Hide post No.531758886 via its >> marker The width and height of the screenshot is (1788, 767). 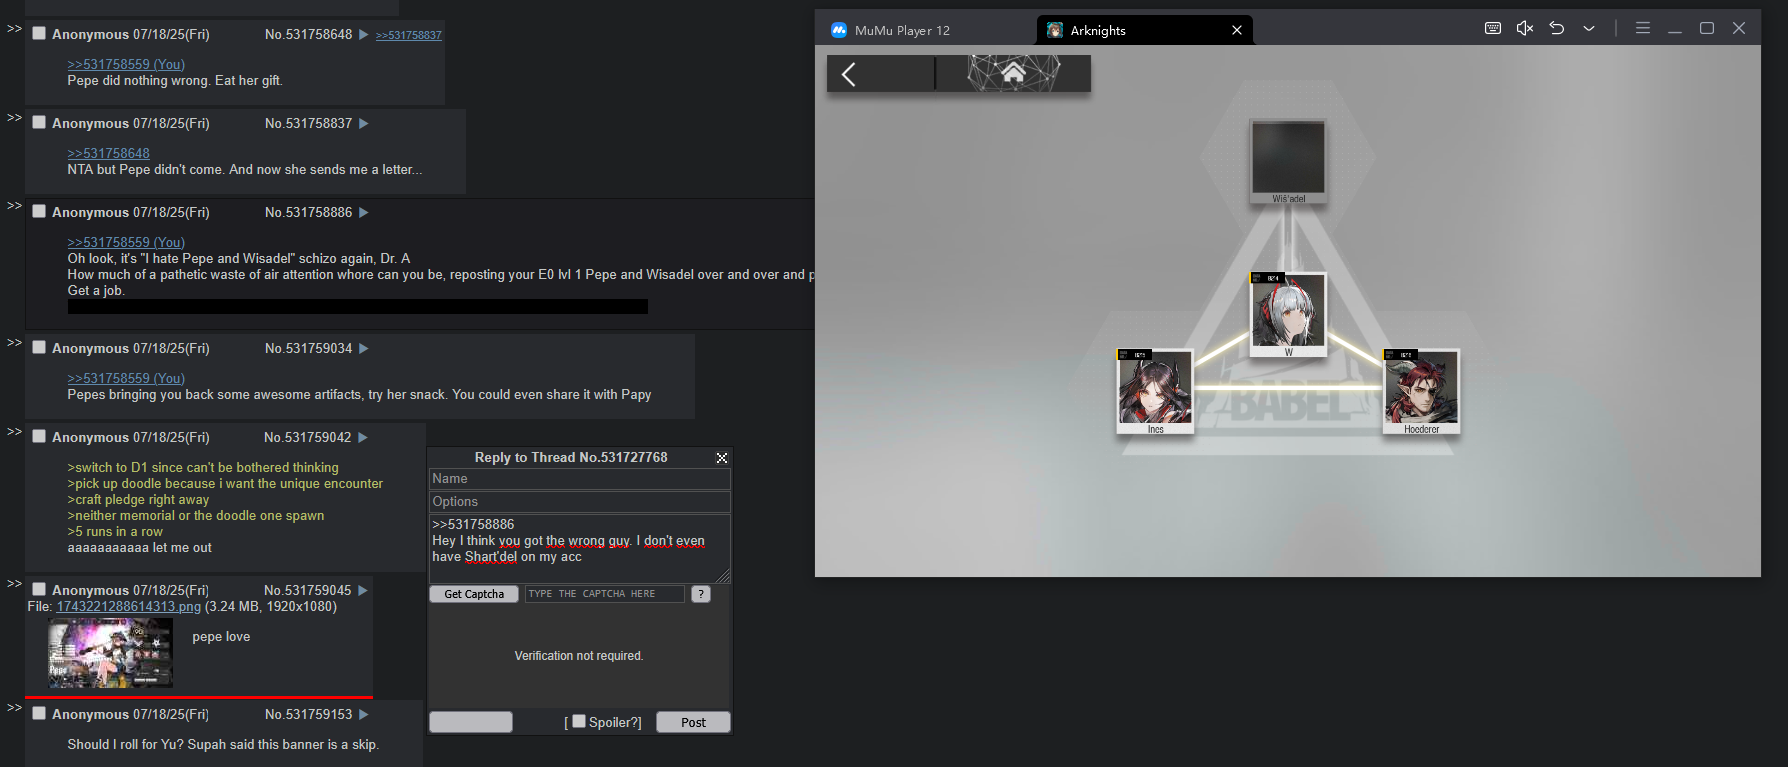[x=14, y=205]
